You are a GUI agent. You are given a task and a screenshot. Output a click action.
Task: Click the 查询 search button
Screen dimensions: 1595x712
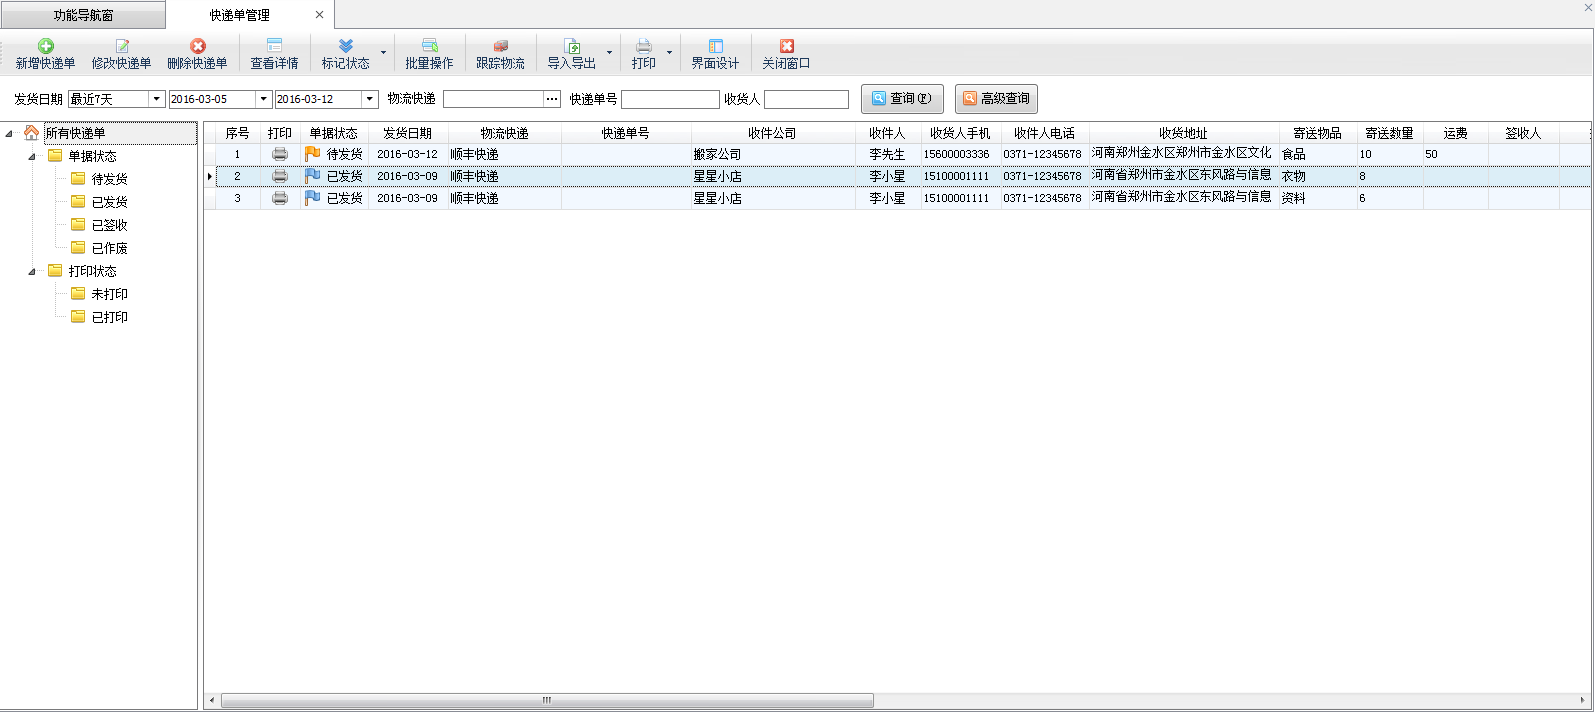pyautogui.click(x=901, y=99)
